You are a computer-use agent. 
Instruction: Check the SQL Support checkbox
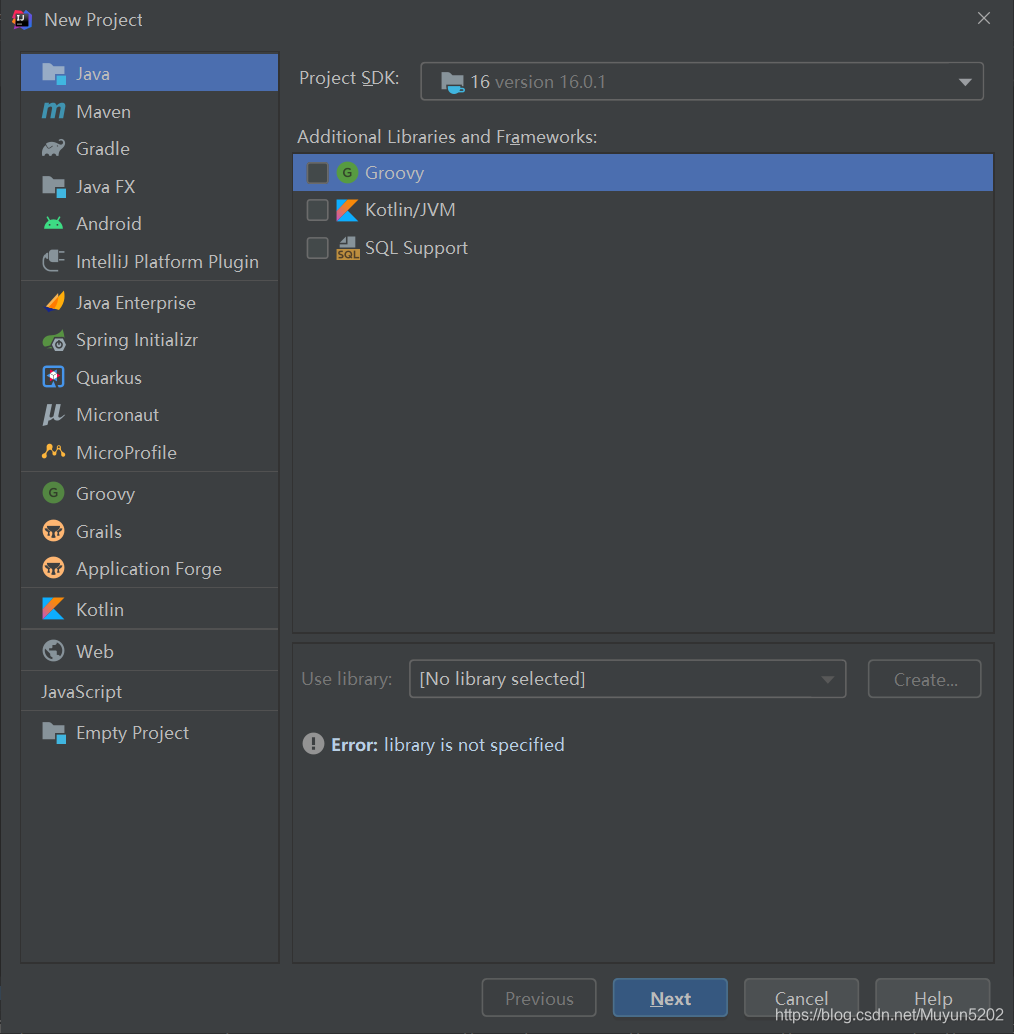click(317, 248)
